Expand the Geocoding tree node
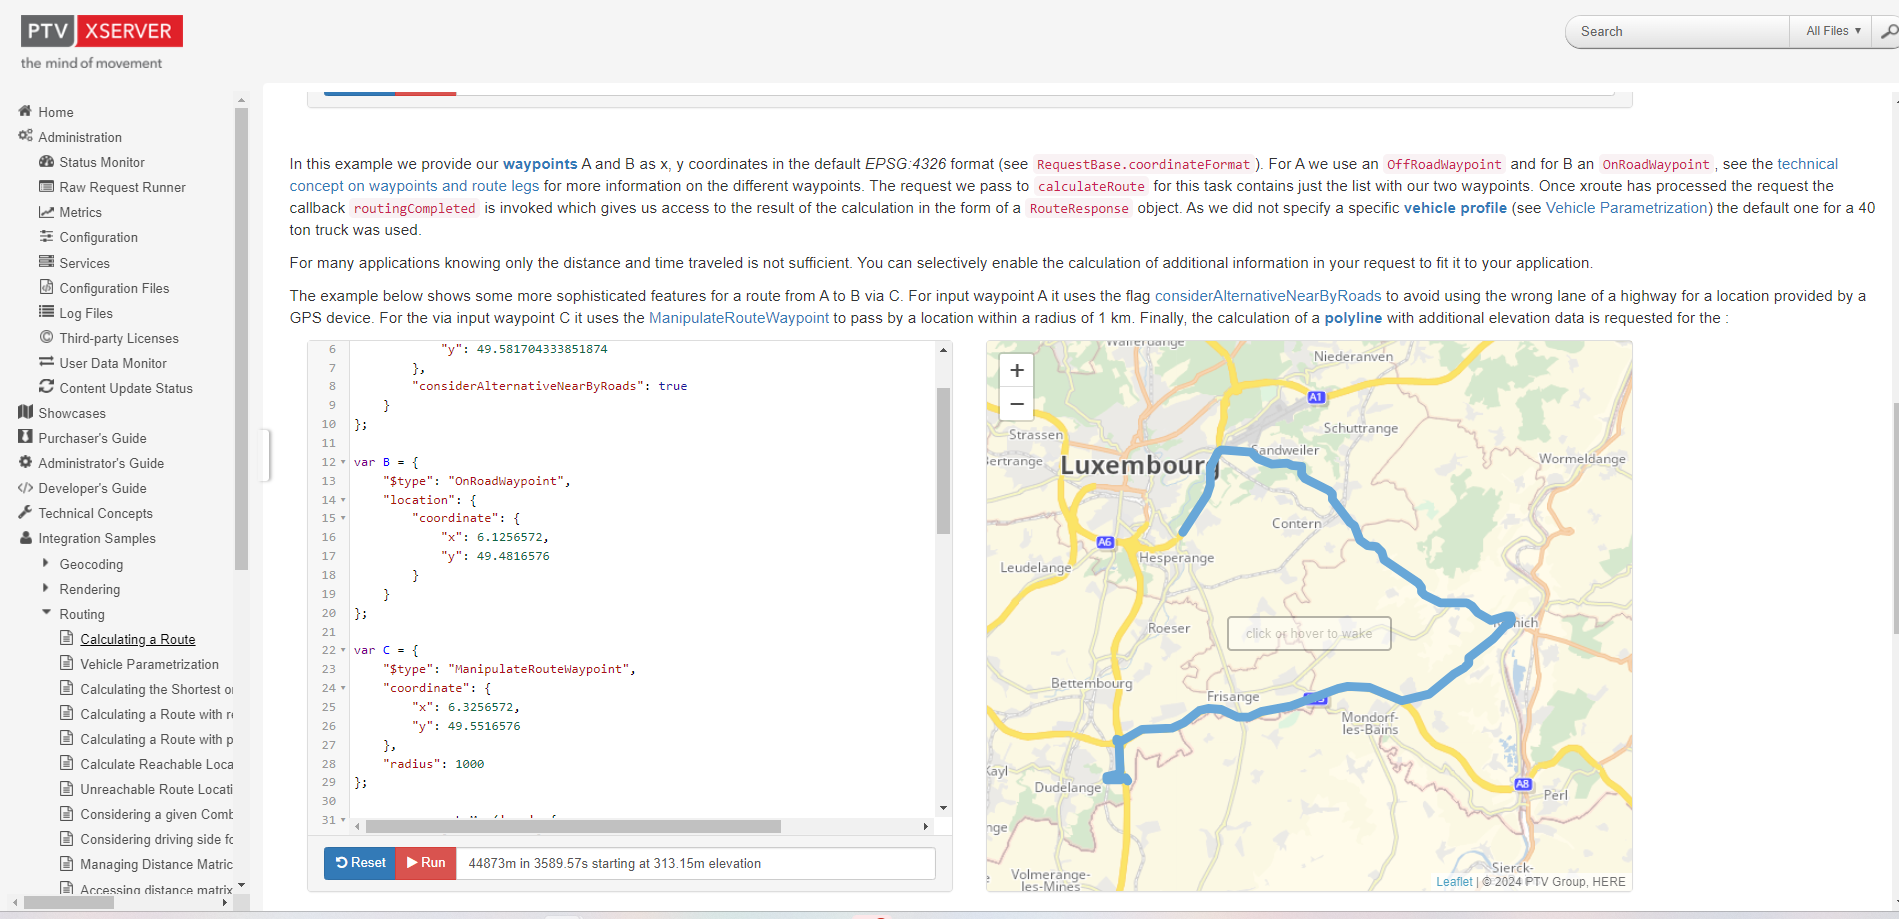Image resolution: width=1899 pixels, height=919 pixels. [x=46, y=563]
